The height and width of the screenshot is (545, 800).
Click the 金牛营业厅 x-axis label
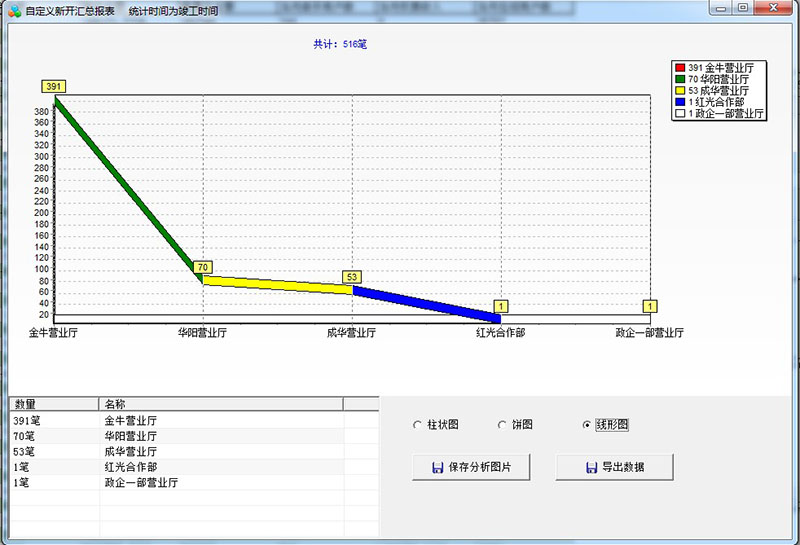(53, 333)
